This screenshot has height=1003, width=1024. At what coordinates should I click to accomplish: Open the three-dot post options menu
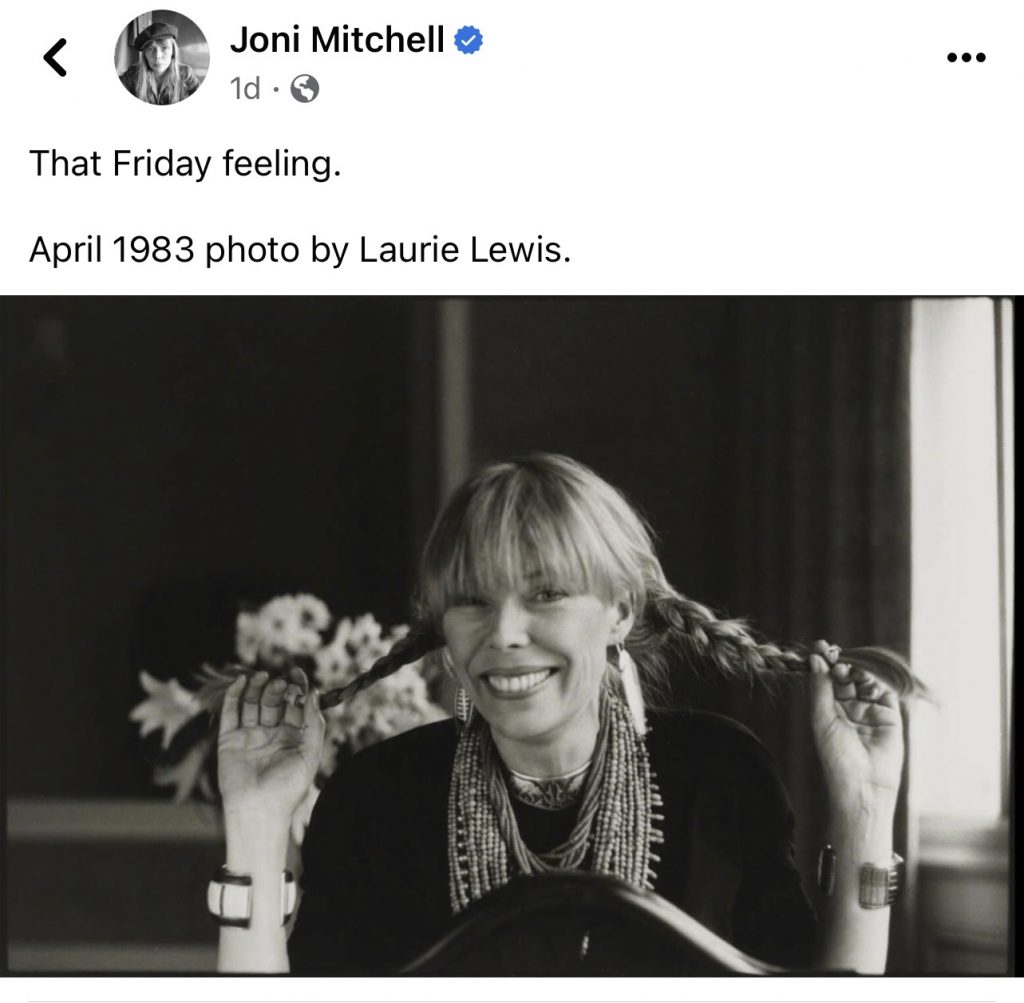(965, 57)
